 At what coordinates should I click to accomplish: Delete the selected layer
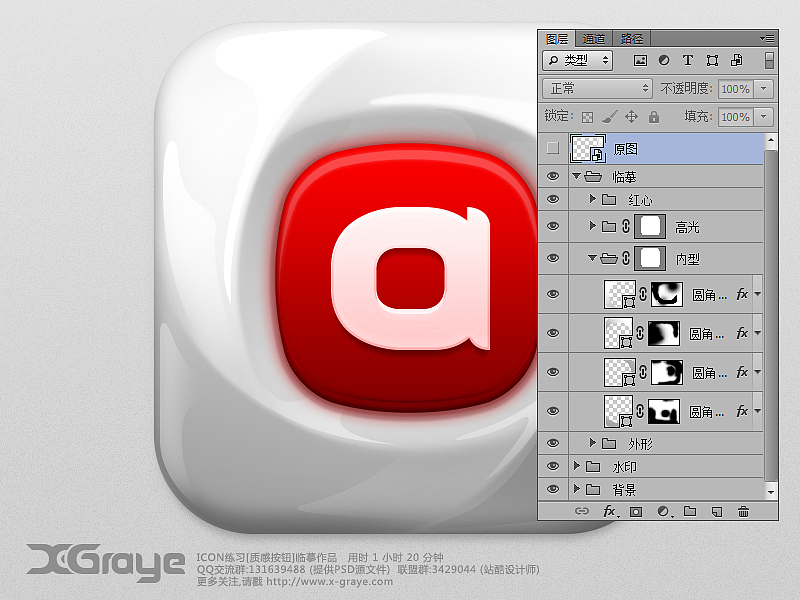(743, 511)
